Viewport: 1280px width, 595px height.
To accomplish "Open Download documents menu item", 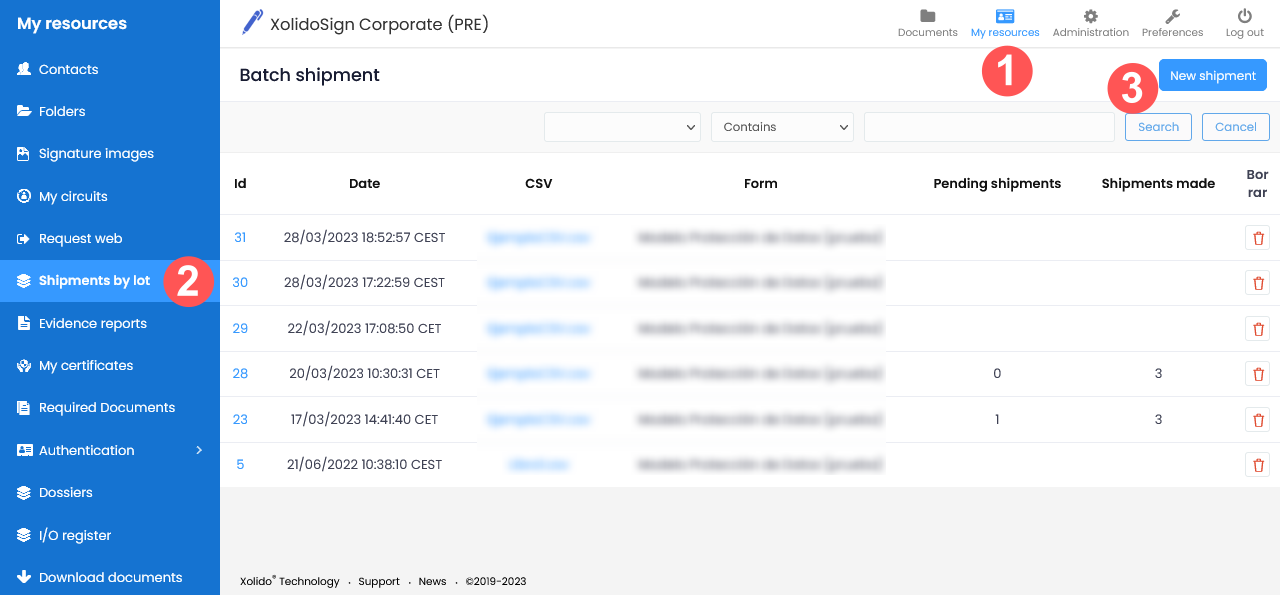I will click(110, 577).
